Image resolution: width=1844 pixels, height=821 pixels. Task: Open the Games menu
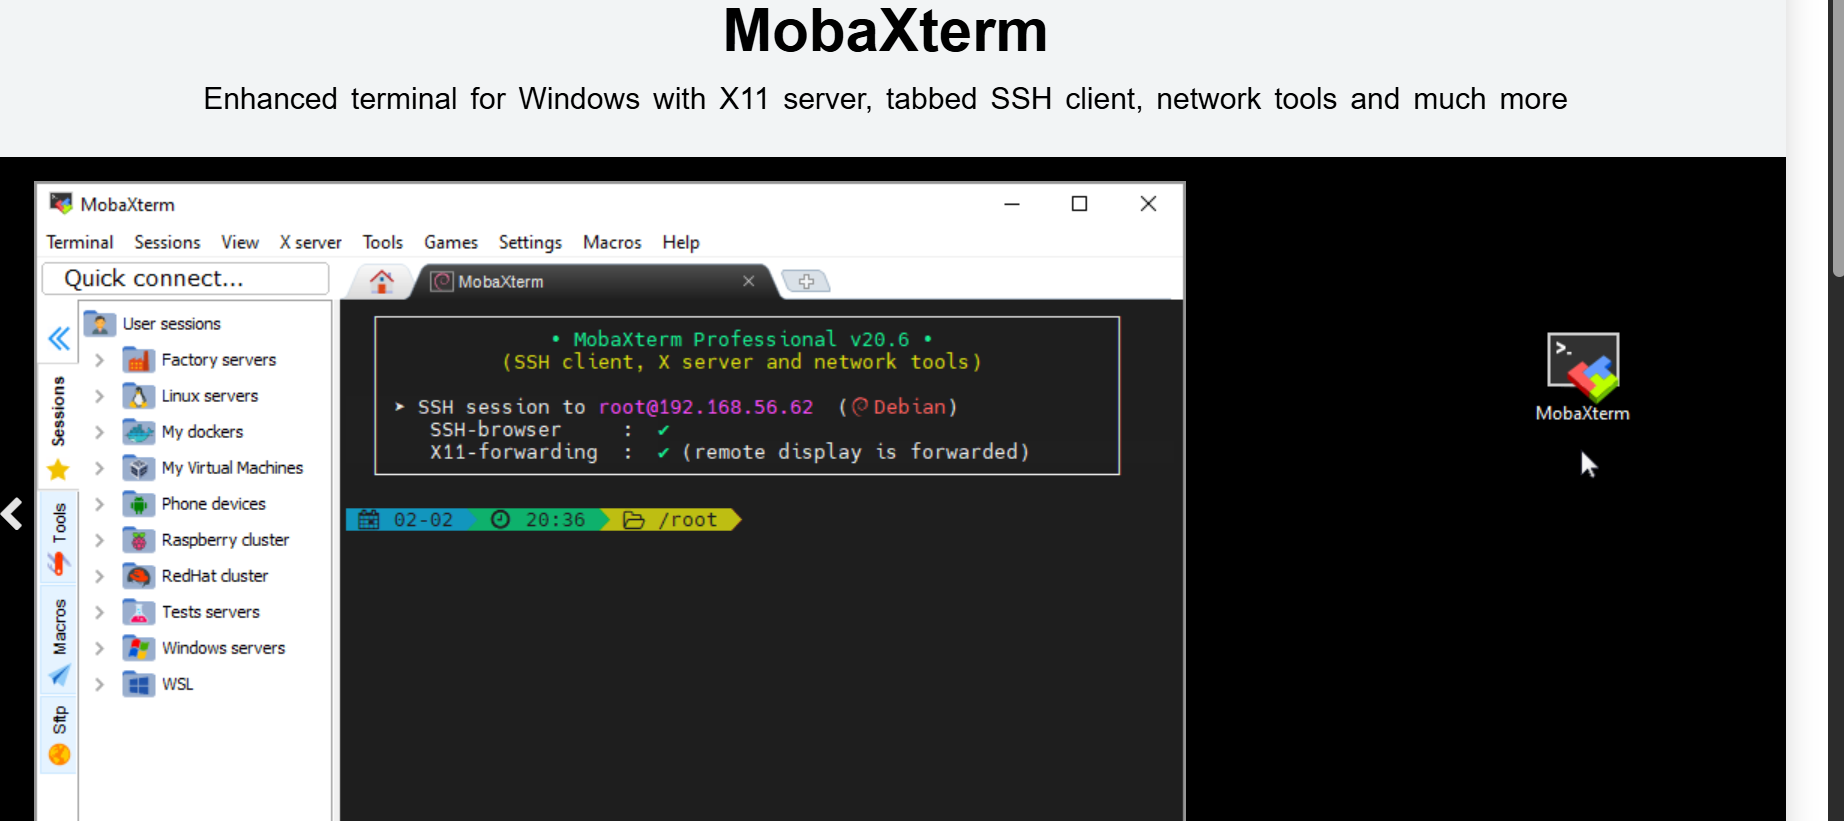point(451,242)
